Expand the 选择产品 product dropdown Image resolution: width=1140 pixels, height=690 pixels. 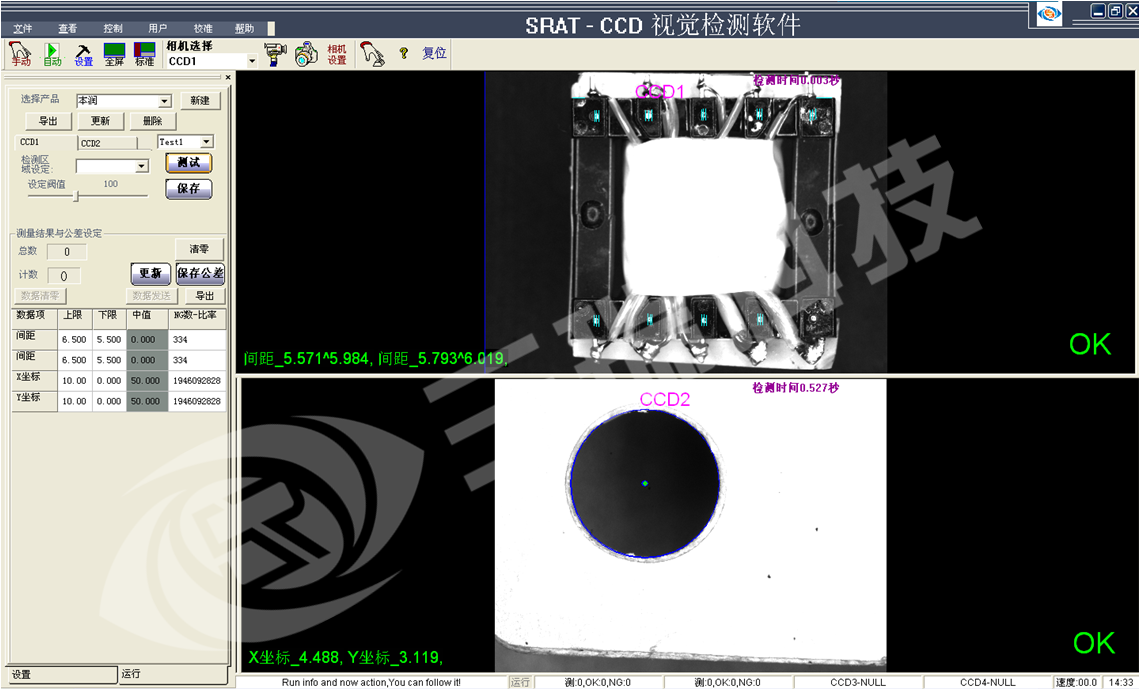pos(165,101)
